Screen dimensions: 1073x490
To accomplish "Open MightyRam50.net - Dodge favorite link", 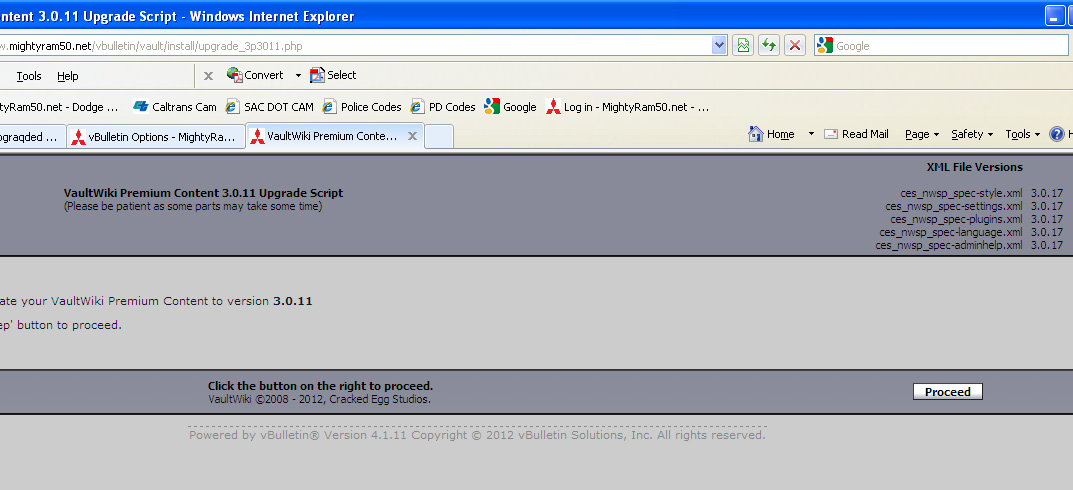I will [60, 107].
